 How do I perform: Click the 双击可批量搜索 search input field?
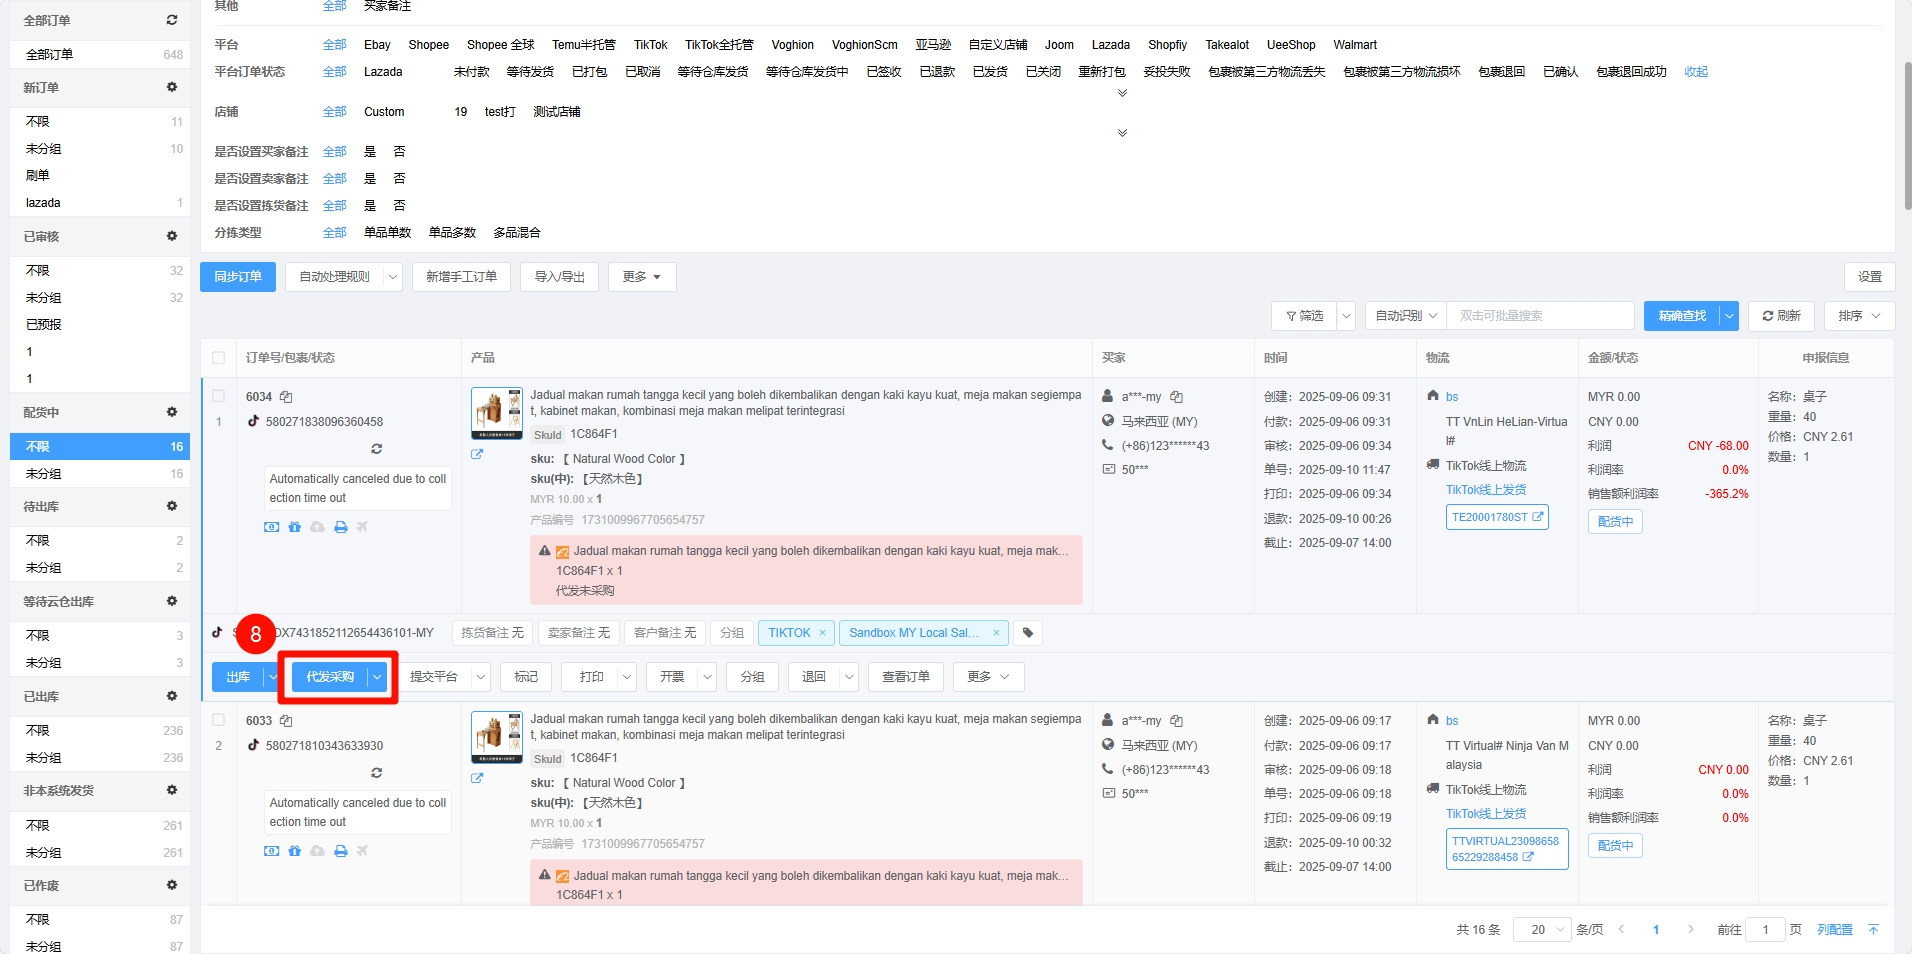1540,316
